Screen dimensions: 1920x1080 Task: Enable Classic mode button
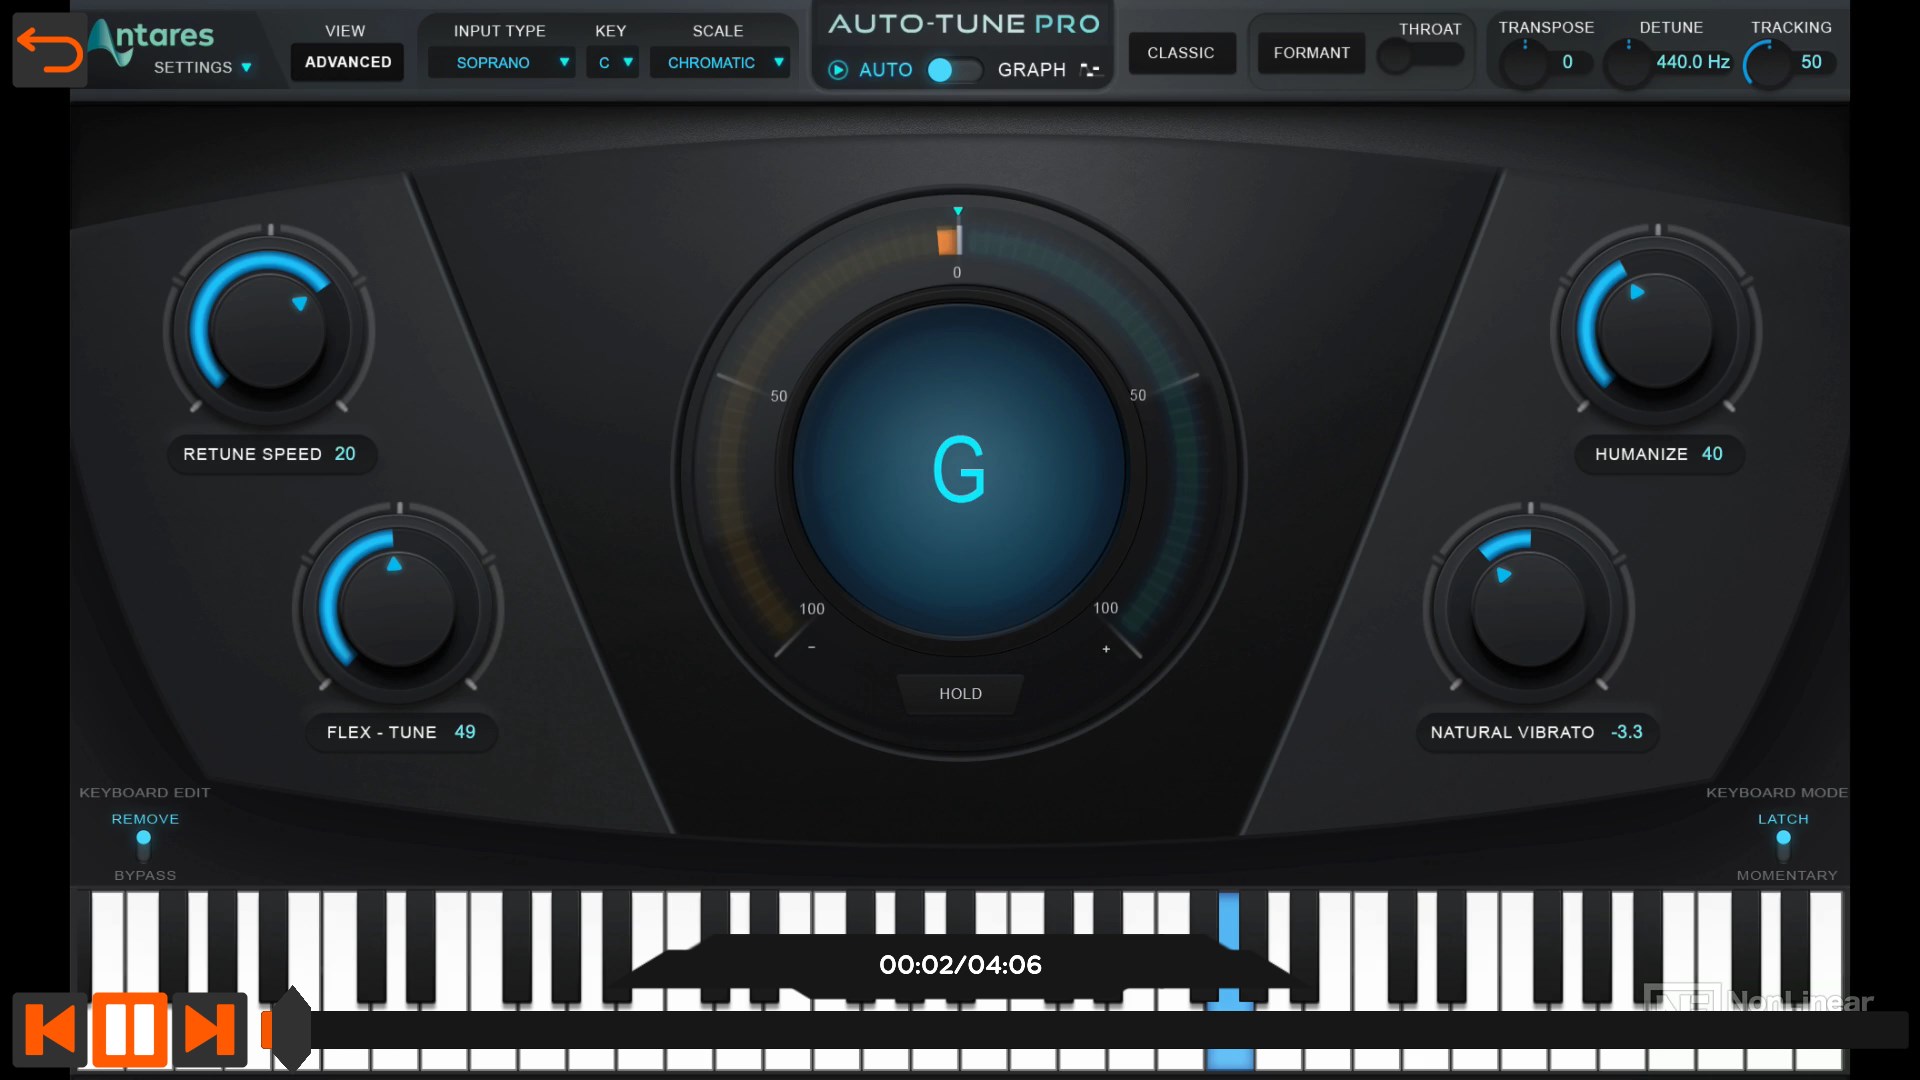point(1181,53)
